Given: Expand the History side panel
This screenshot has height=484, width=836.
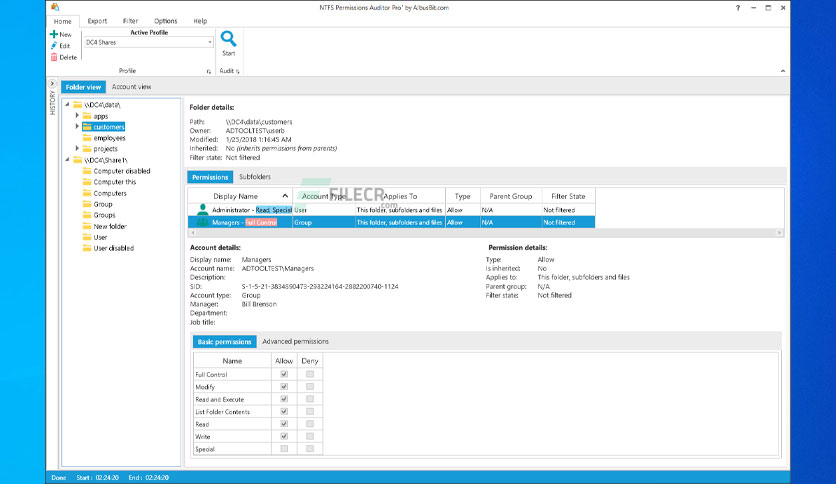Looking at the screenshot, I should coord(52,84).
